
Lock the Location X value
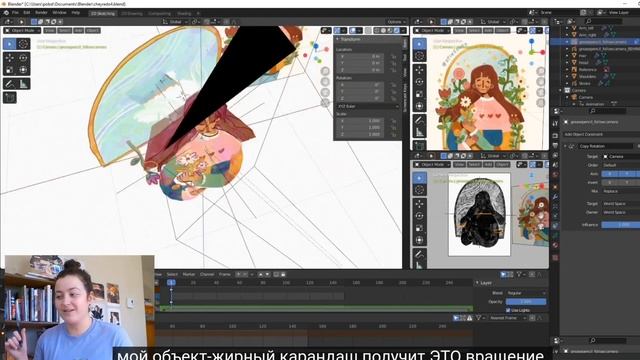(x=393, y=57)
